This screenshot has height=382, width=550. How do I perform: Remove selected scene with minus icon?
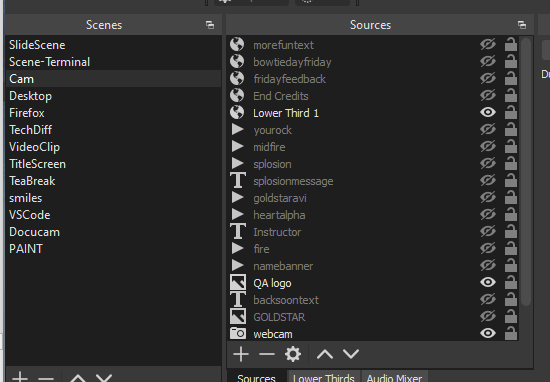point(46,378)
